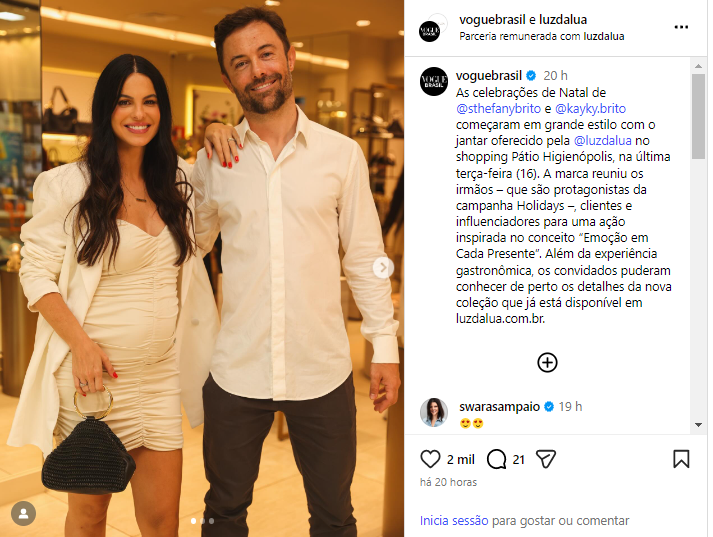
Task: Save post with the bookmark icon
Action: [681, 459]
